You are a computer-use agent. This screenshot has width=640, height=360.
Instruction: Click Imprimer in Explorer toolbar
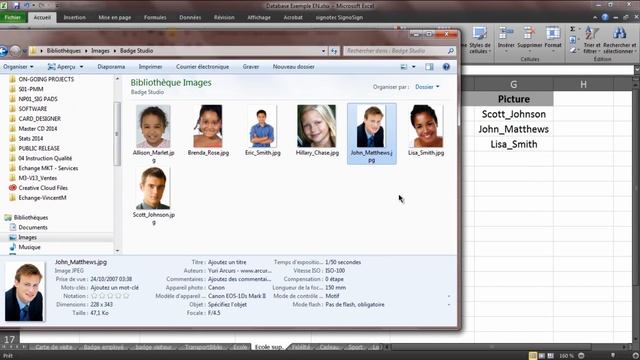[x=150, y=67]
